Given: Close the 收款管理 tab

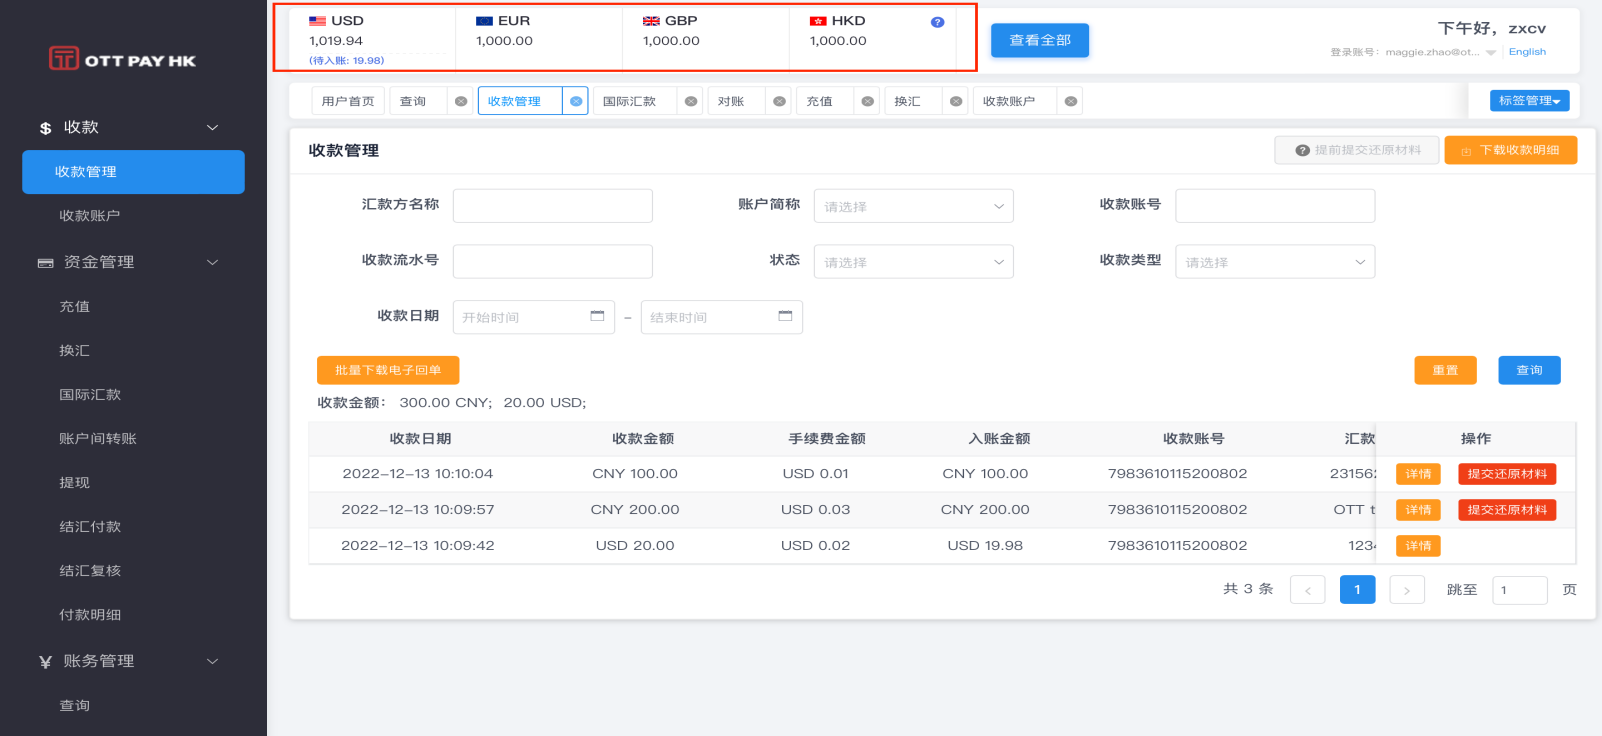Looking at the screenshot, I should [575, 101].
